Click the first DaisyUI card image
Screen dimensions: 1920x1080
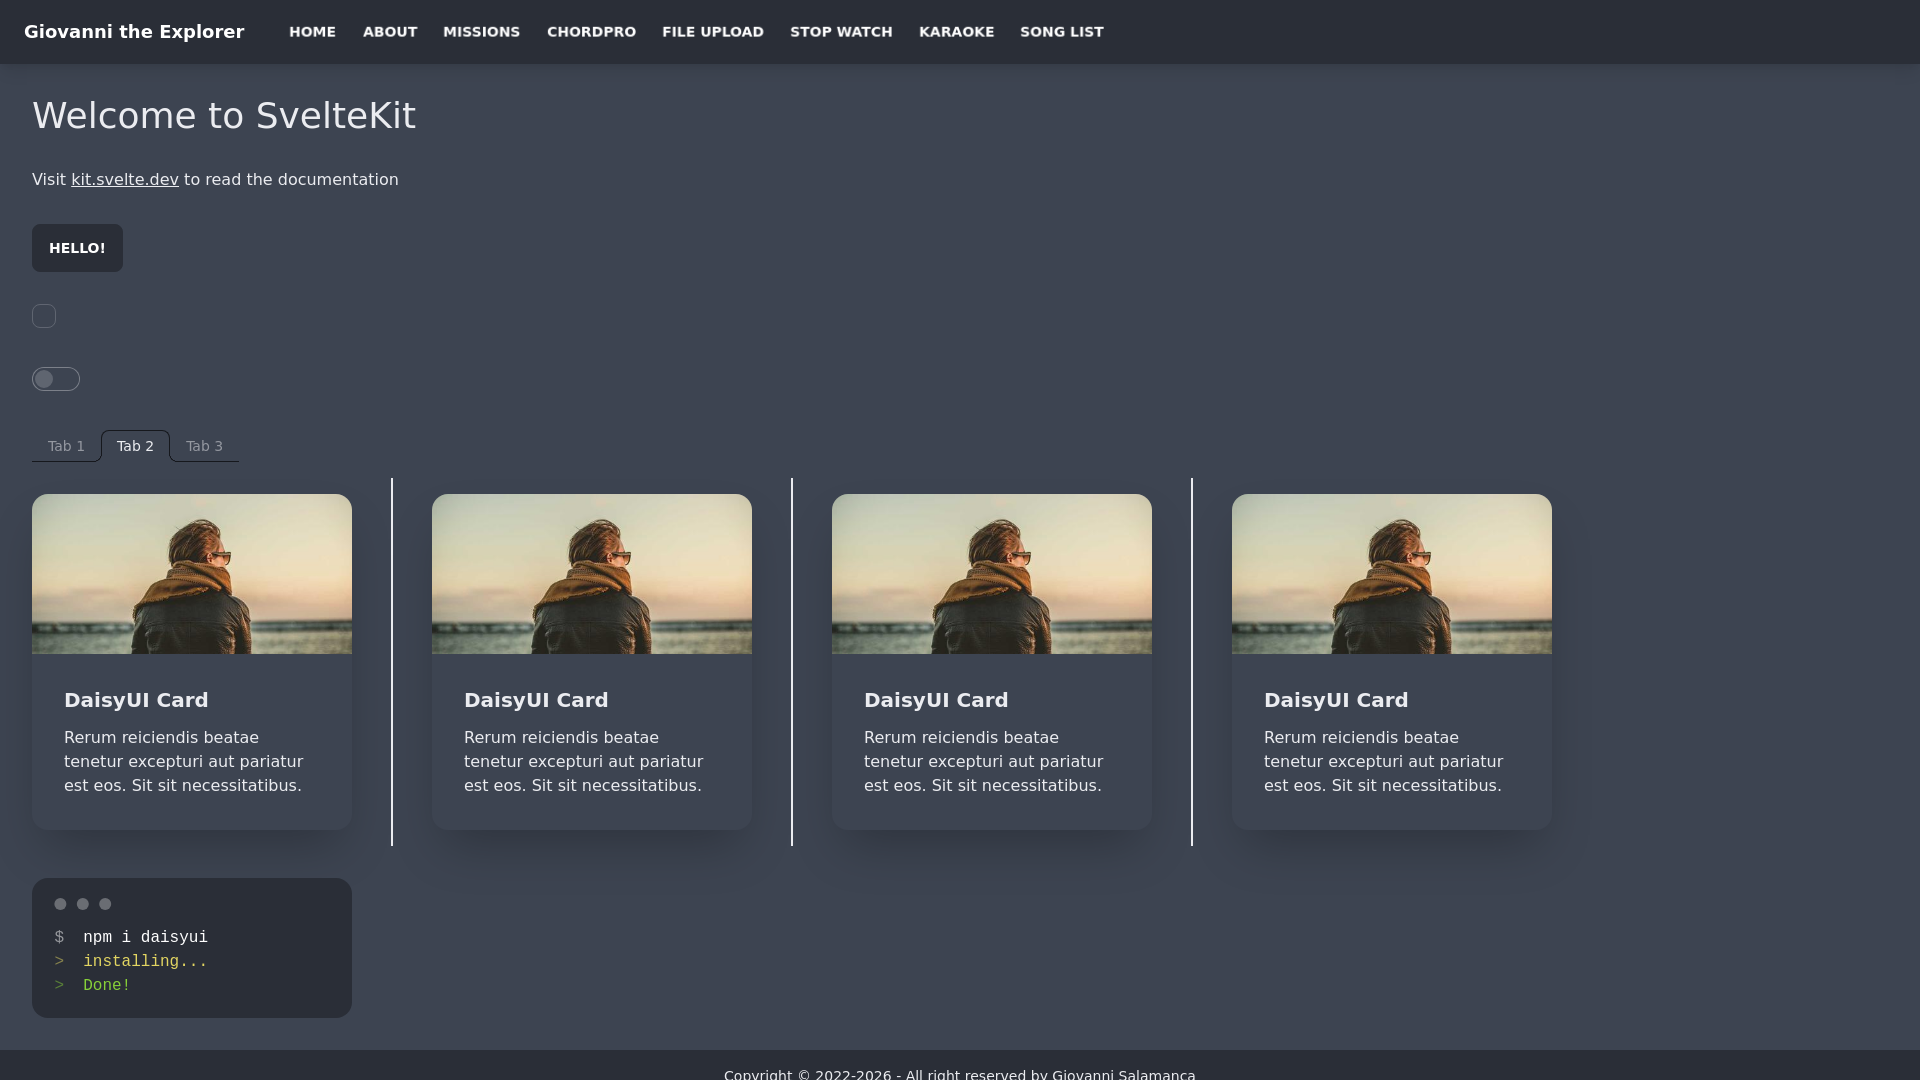(192, 574)
